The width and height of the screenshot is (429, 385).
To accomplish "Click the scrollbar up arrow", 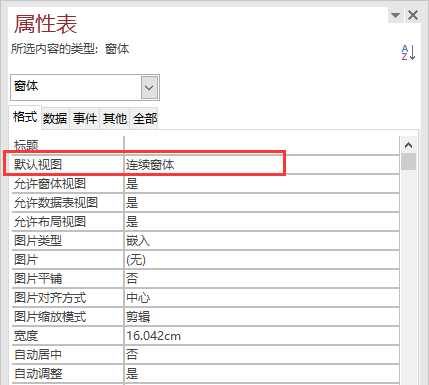I will point(408,145).
